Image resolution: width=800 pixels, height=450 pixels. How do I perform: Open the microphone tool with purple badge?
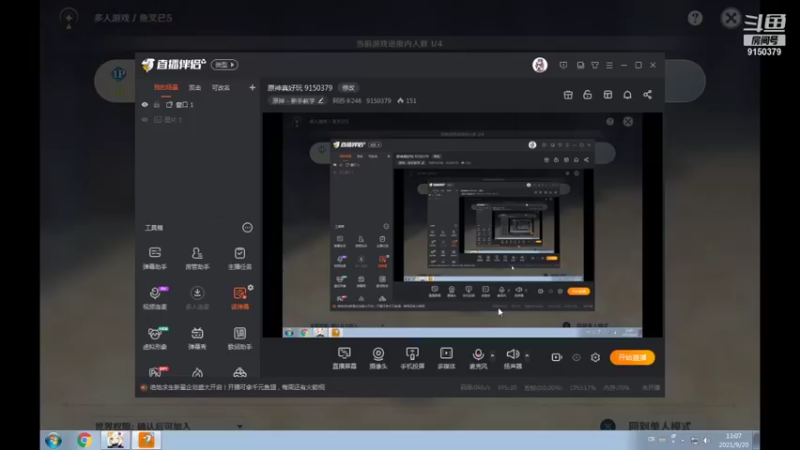155,297
